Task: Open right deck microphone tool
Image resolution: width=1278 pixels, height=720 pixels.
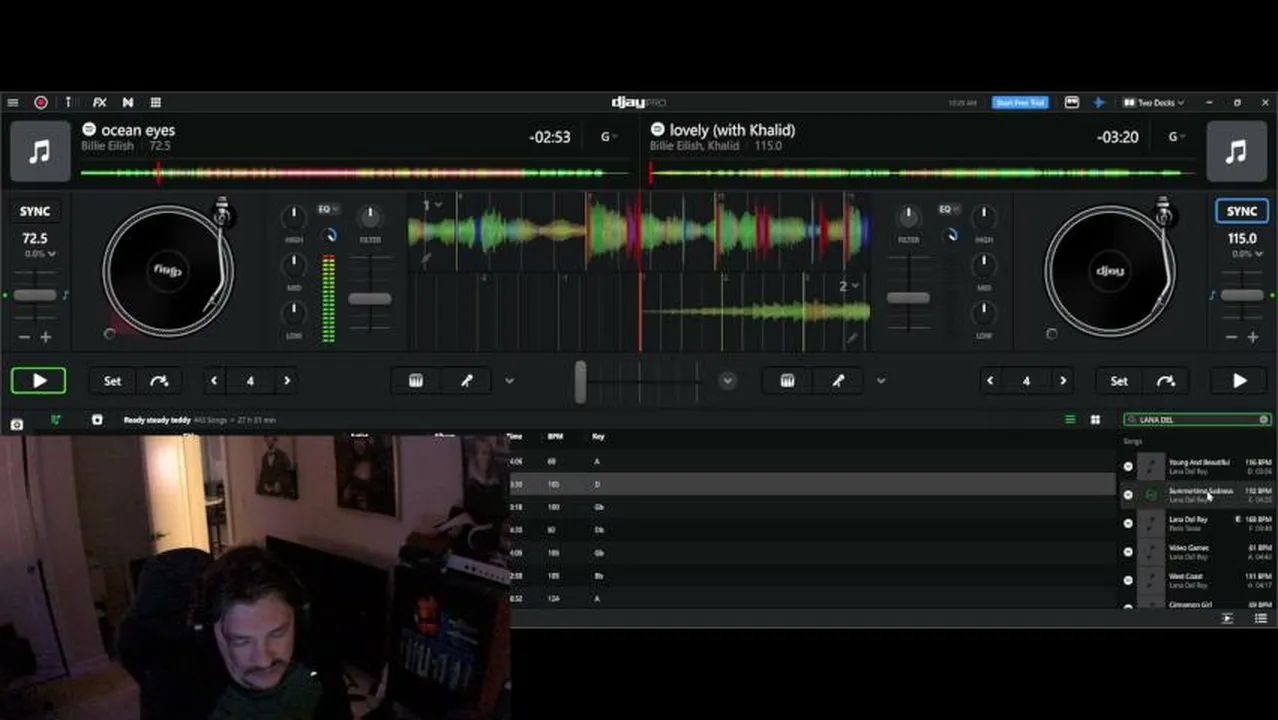Action: (x=838, y=381)
